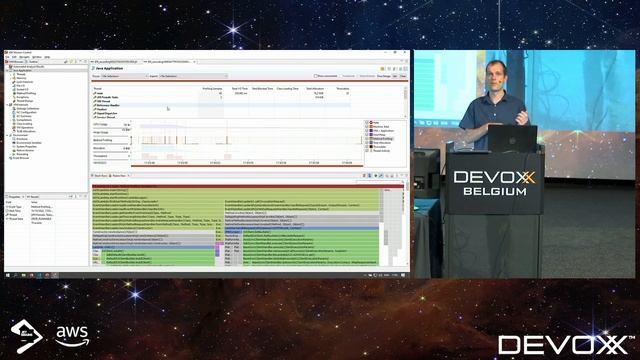Toggle Thread Activity chart checkbox
640x360 pixels.
[367, 151]
